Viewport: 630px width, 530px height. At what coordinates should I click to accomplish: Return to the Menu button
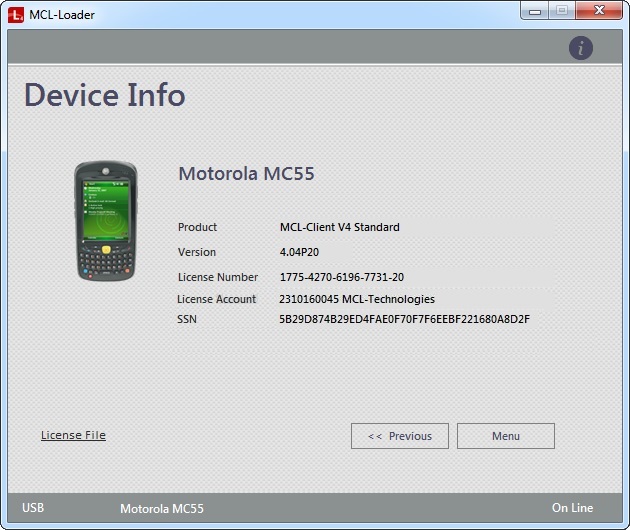506,436
